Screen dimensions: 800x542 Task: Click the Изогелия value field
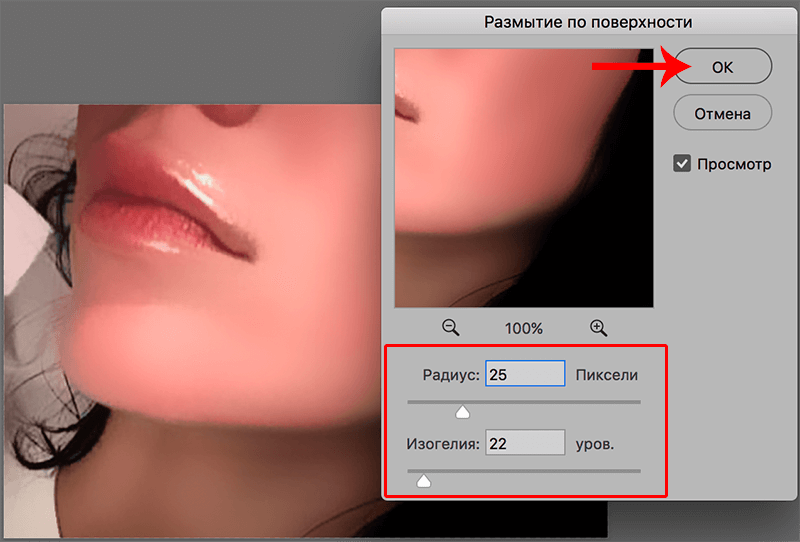tap(525, 442)
